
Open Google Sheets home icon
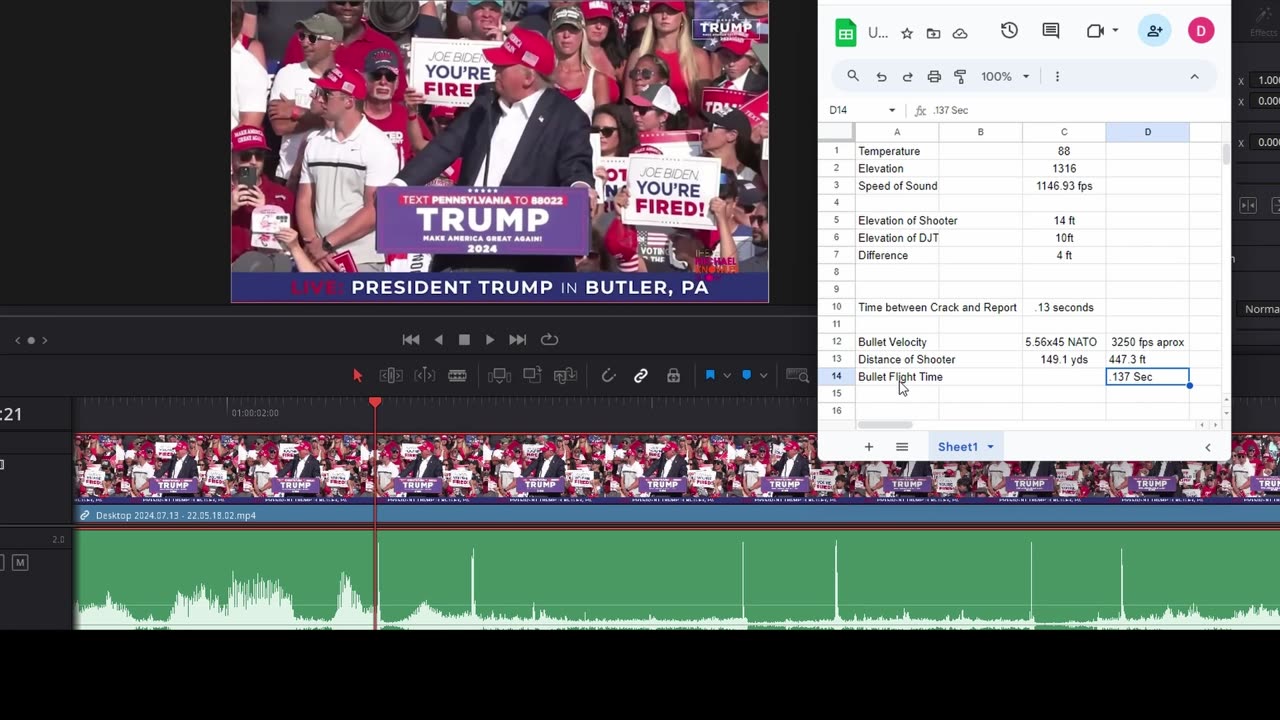[846, 33]
